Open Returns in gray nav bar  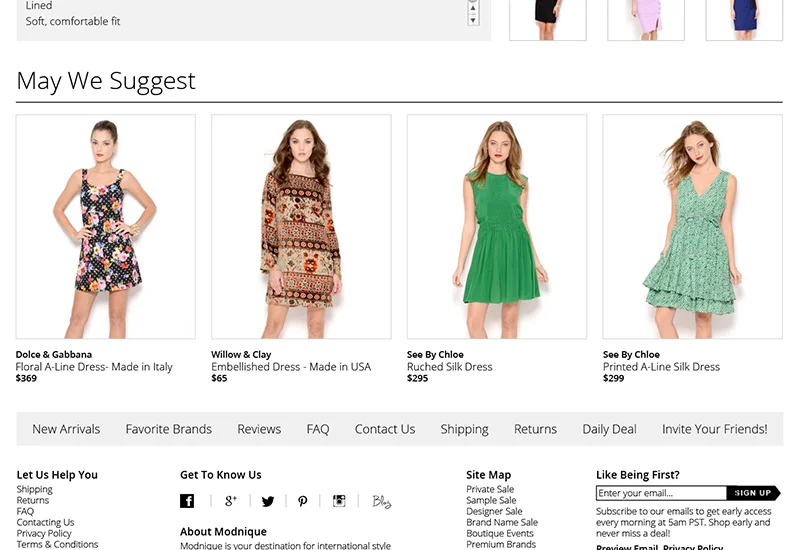(x=536, y=429)
